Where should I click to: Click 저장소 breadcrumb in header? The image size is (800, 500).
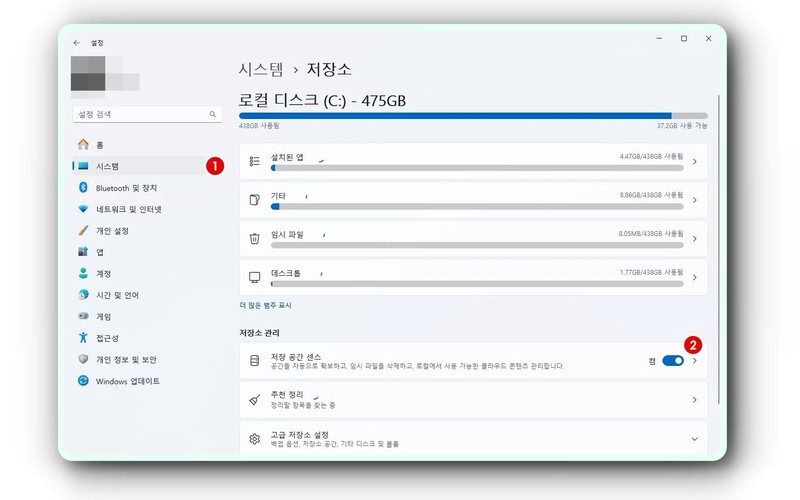[x=329, y=69]
